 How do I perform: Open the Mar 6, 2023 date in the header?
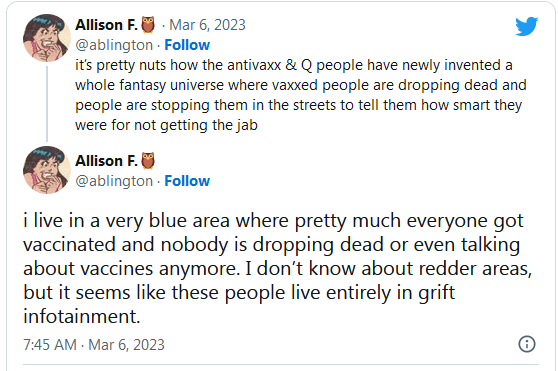coord(207,25)
